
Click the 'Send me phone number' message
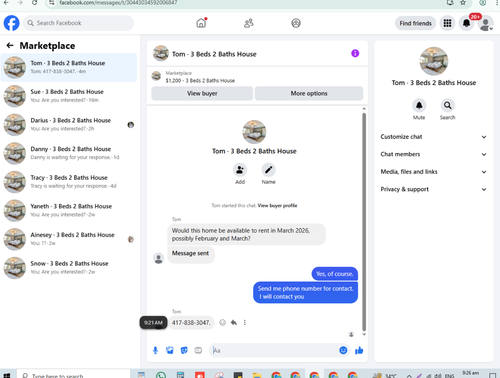tap(305, 293)
